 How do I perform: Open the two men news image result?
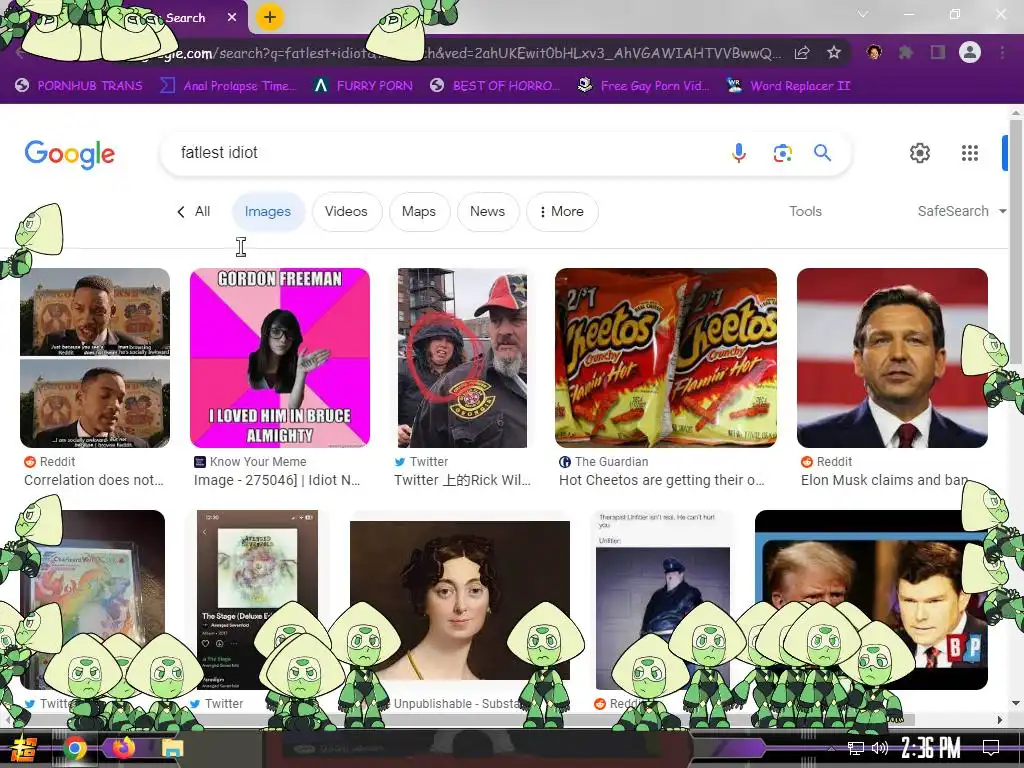click(x=871, y=600)
